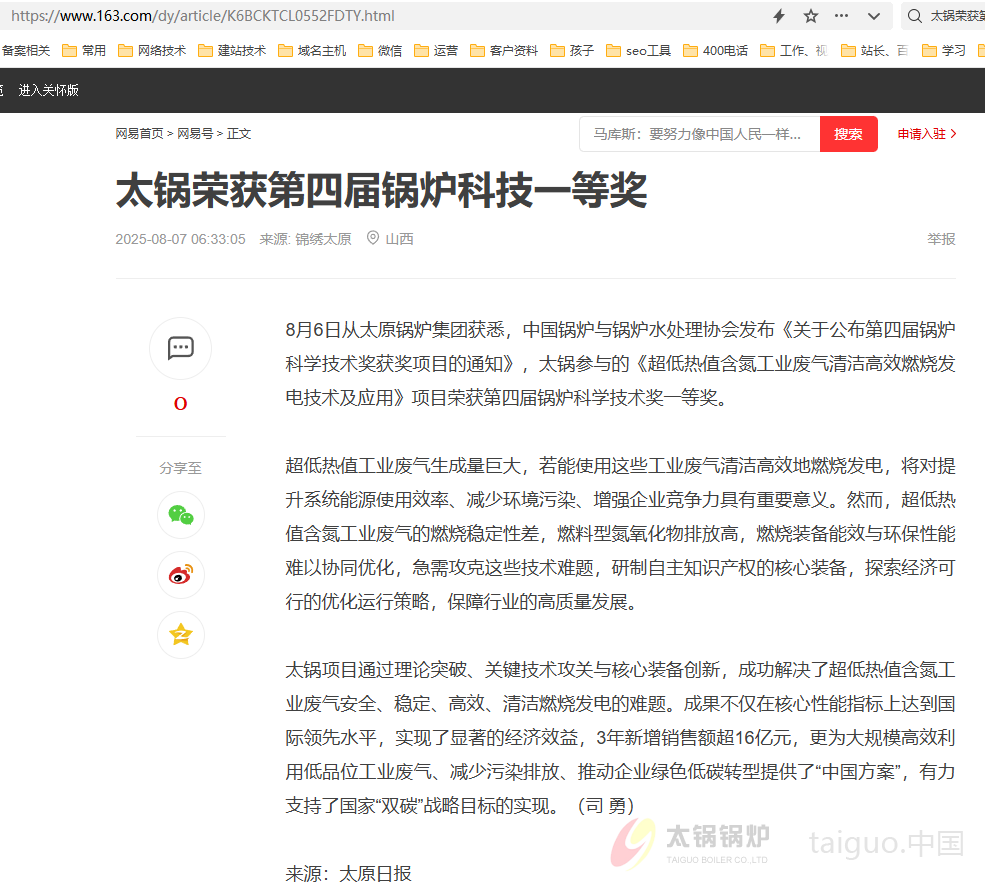Click the 举报 report link
This screenshot has height=889, width=985.
tap(940, 239)
